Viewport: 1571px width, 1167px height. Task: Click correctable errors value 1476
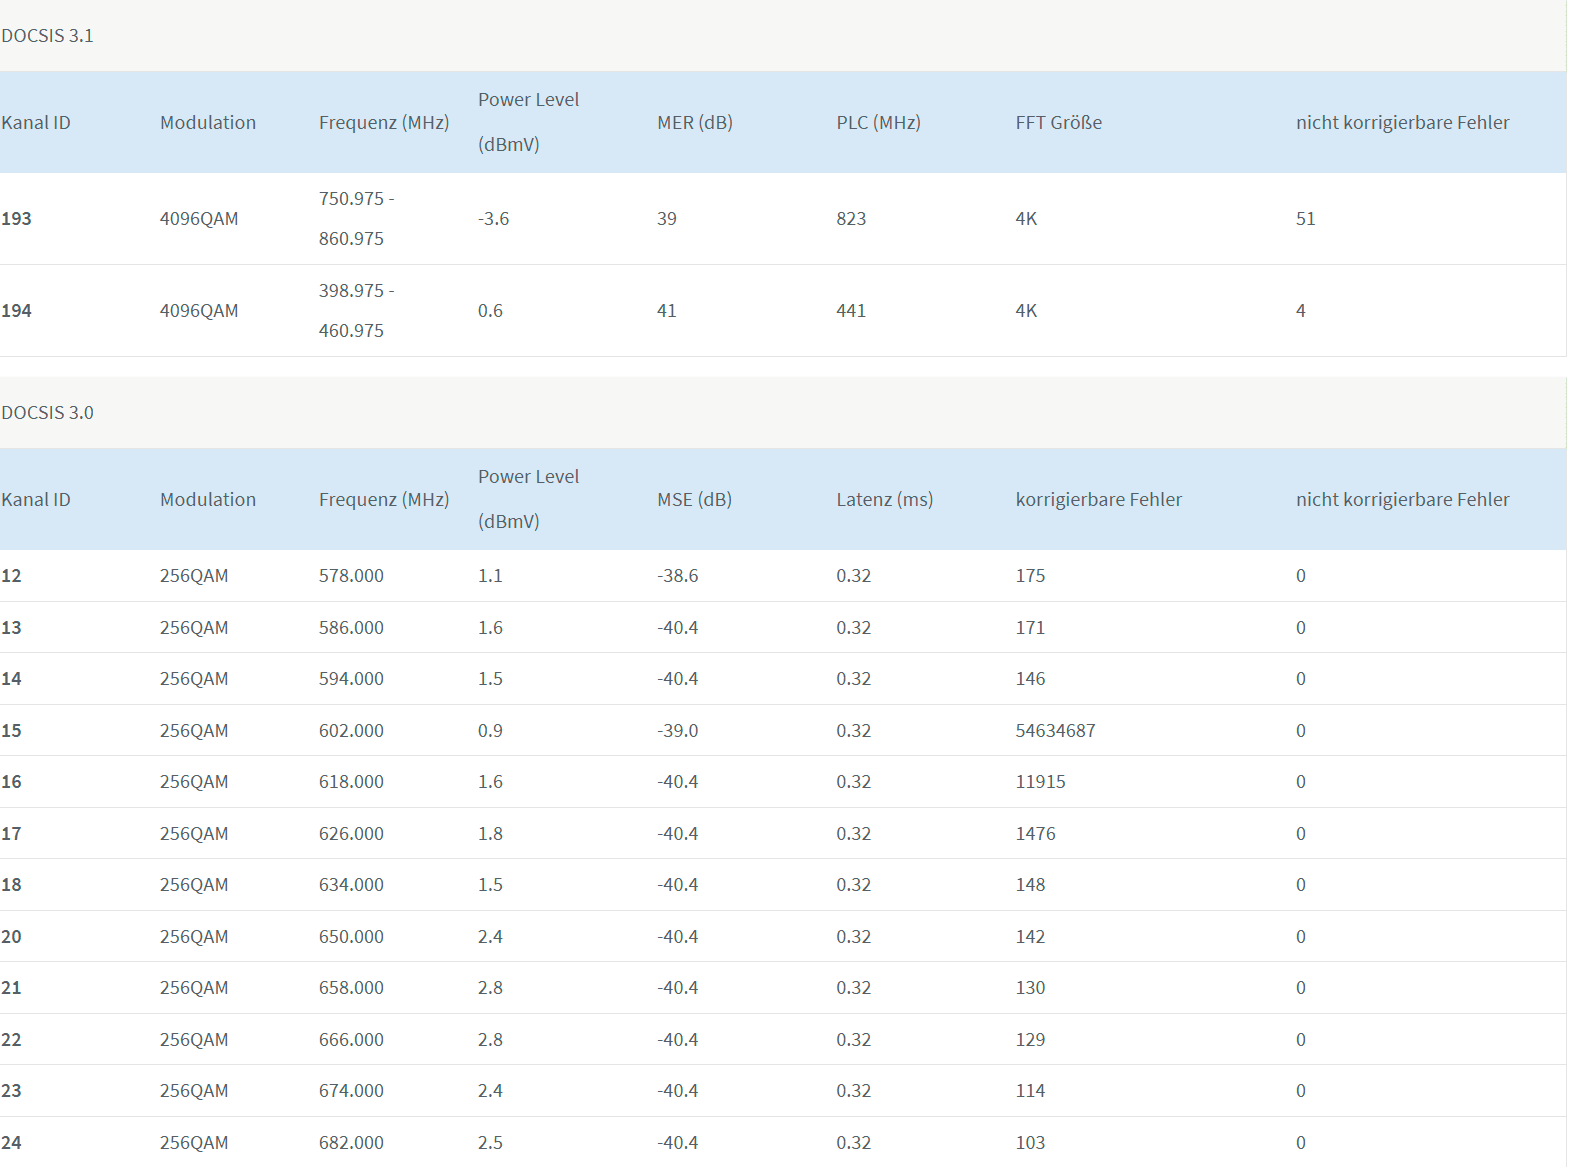click(1035, 834)
